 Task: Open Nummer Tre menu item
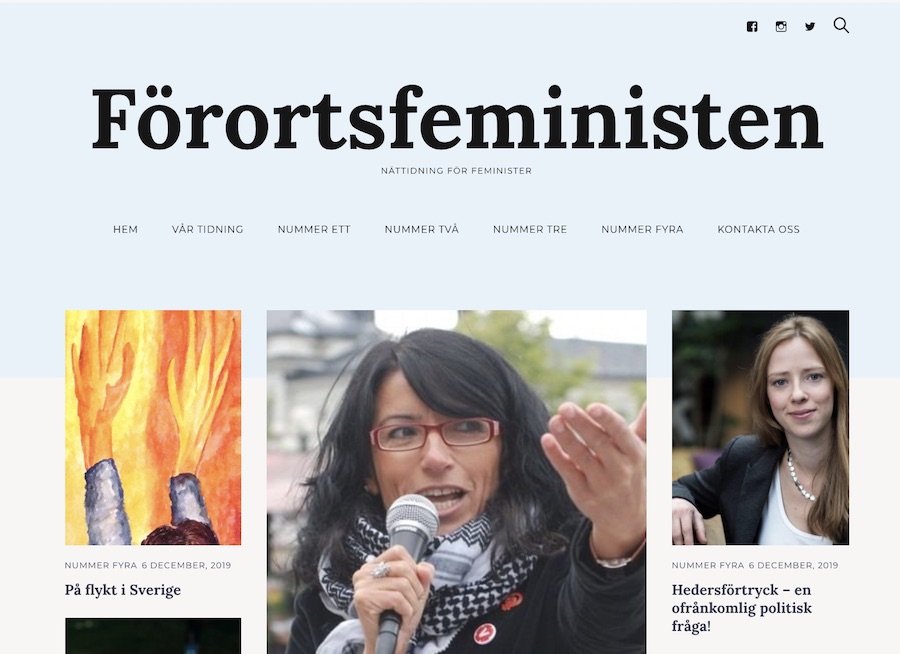coord(530,229)
